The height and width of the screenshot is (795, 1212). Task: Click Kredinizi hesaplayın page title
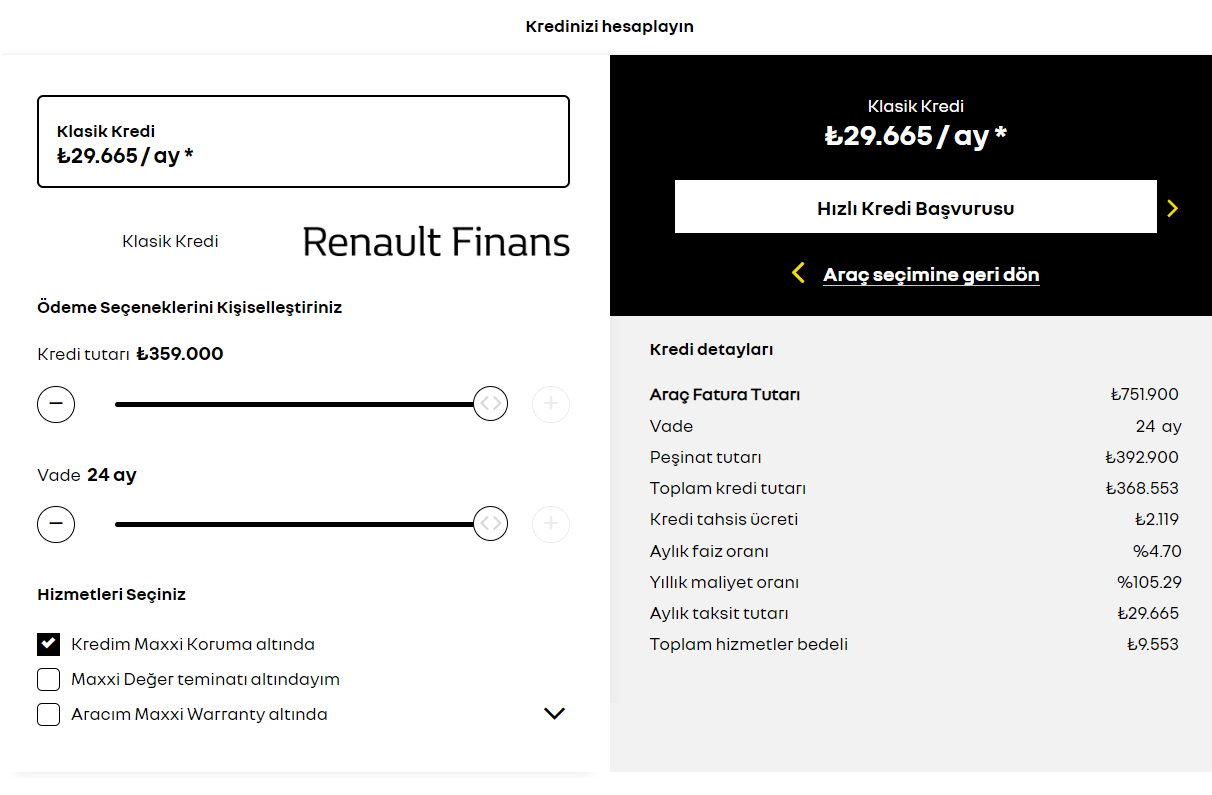tap(609, 26)
